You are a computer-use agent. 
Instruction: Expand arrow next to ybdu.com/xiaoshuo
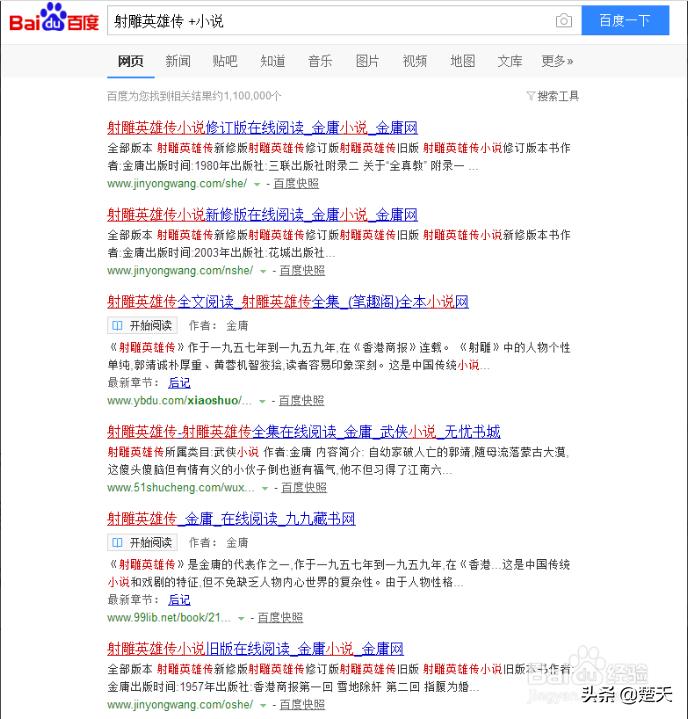pos(262,402)
